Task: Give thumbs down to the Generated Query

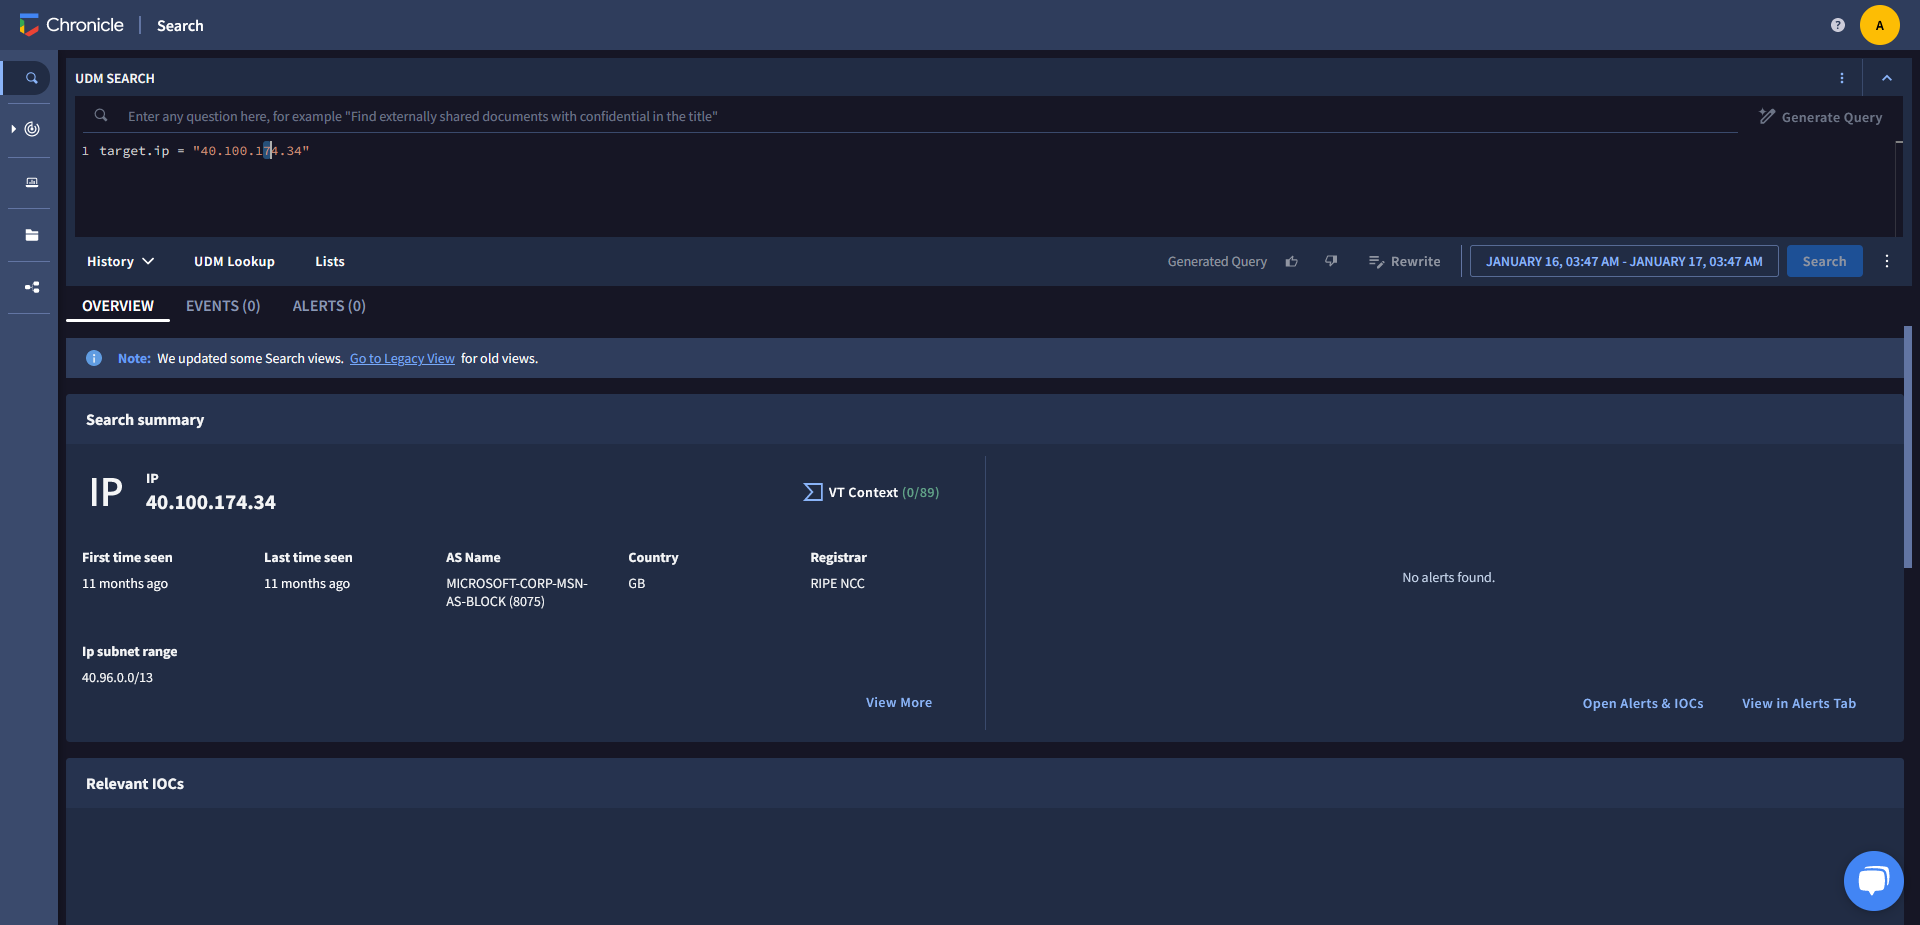Action: [1331, 261]
